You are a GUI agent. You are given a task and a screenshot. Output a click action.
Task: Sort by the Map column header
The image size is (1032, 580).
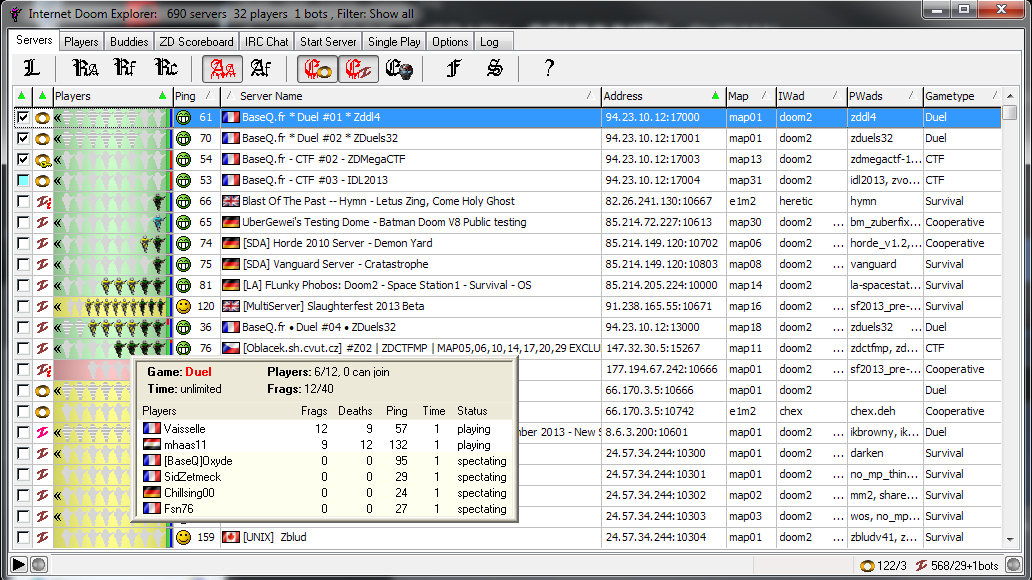[x=749, y=96]
